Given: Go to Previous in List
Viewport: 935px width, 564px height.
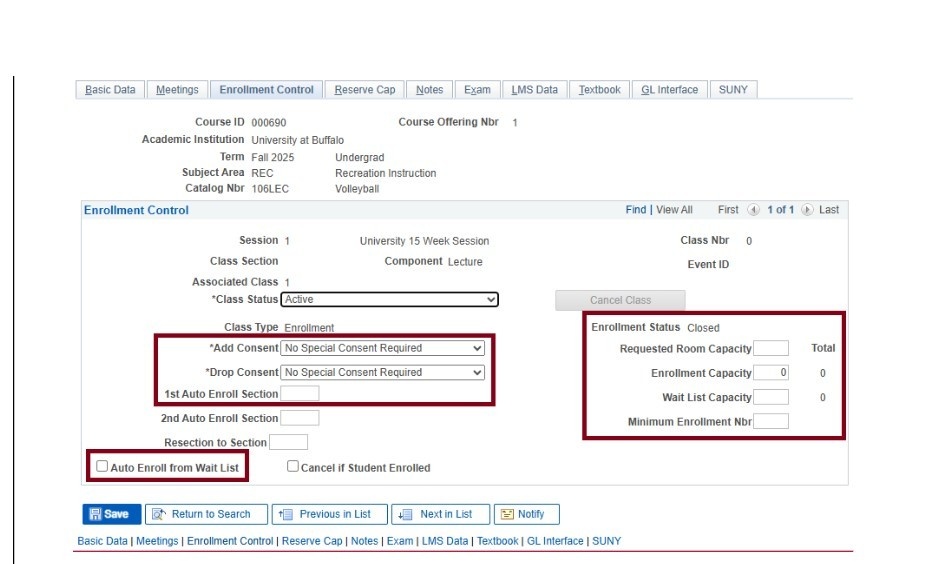Looking at the screenshot, I should point(325,514).
